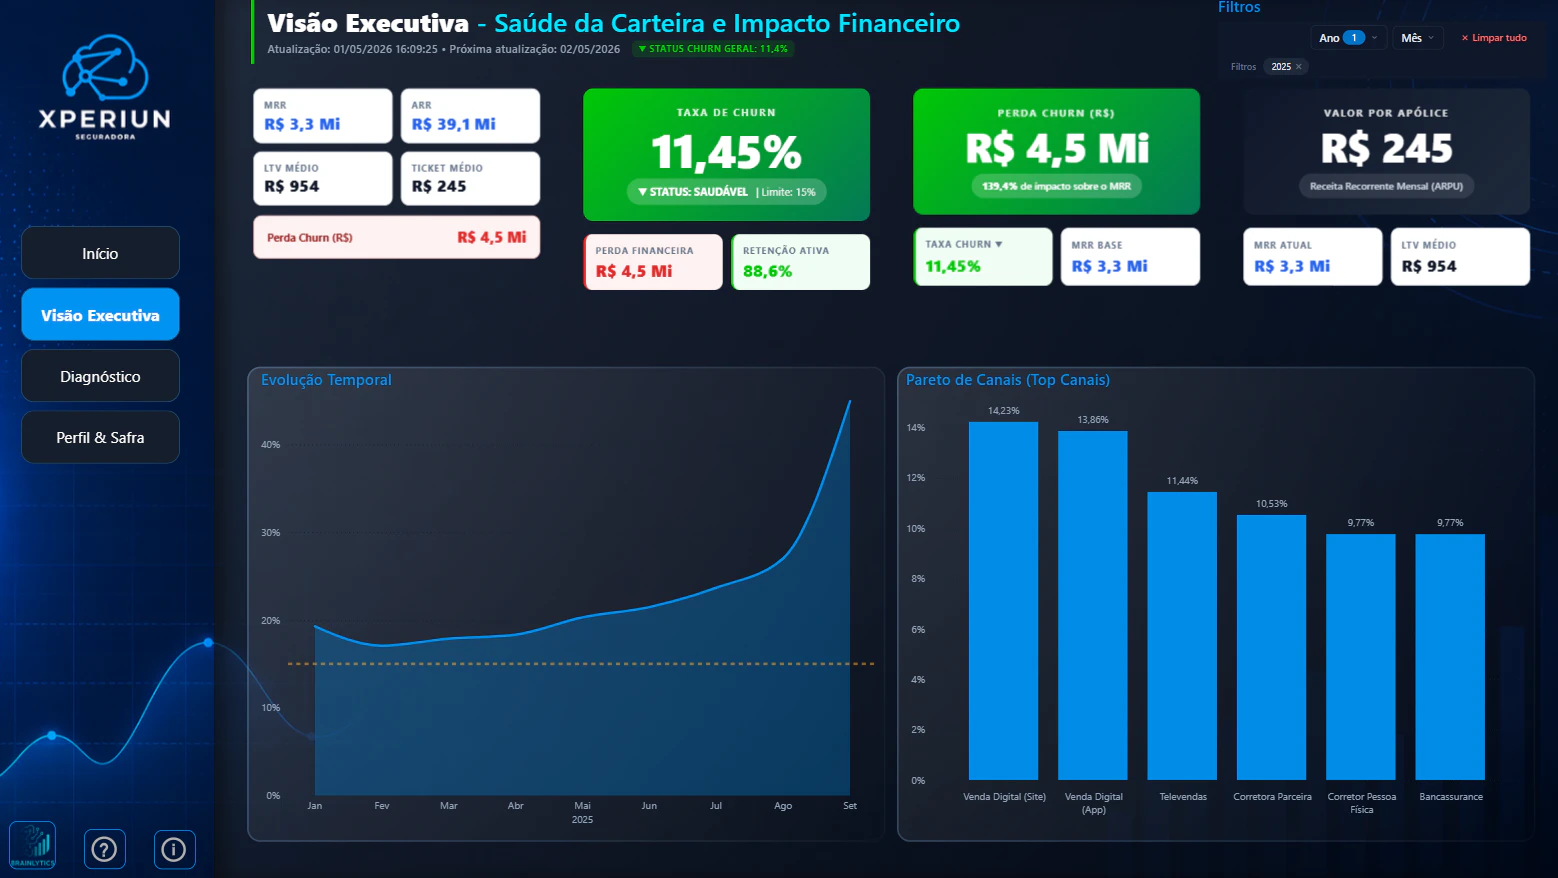Click the Pareto de Canais chart title

[x=1008, y=380]
